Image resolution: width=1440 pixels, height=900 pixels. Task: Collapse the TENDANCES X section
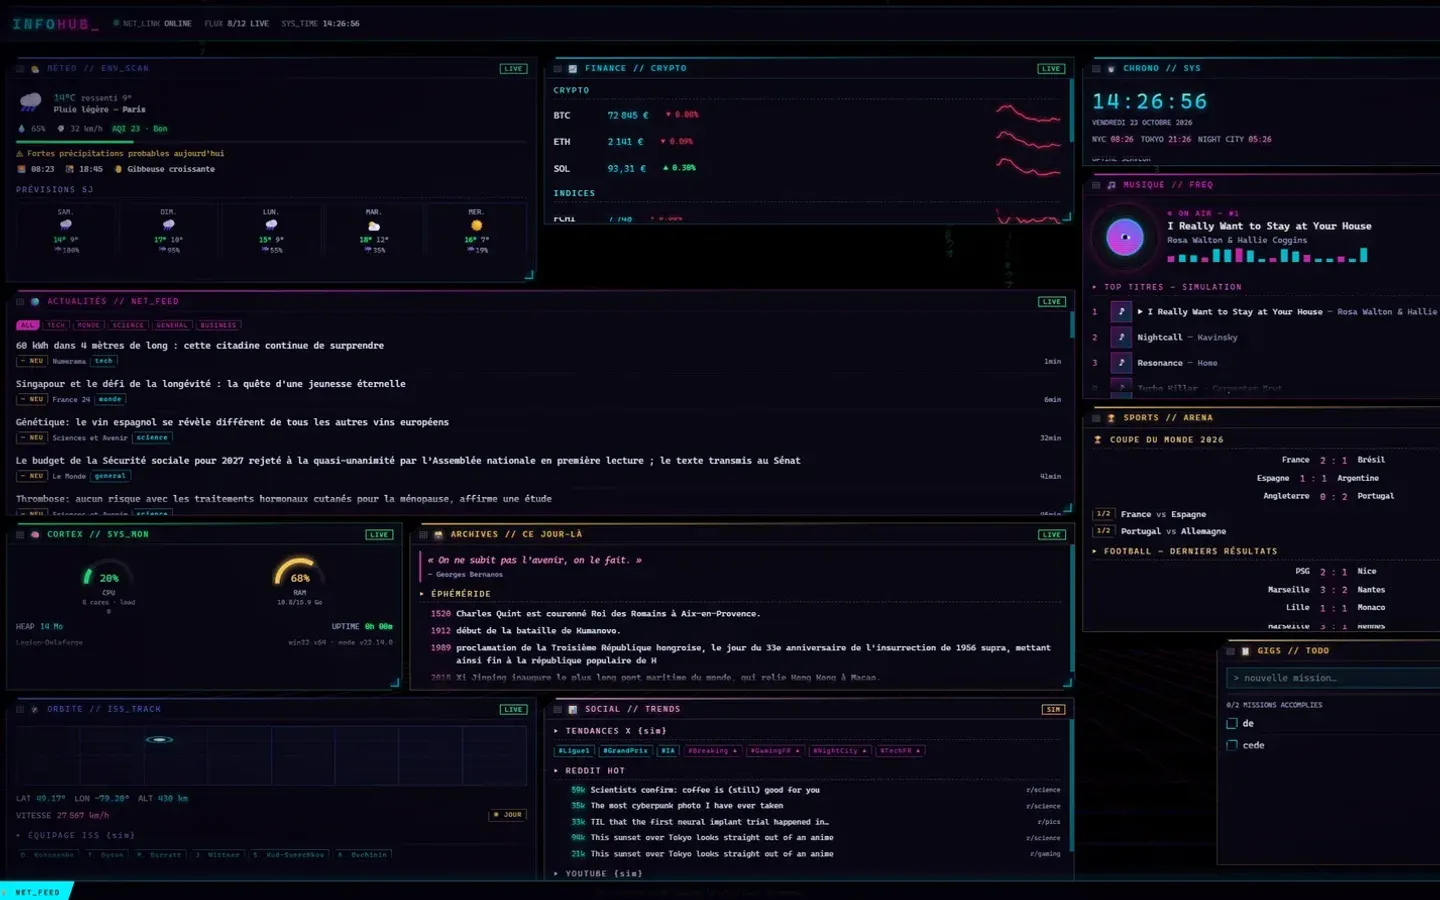[x=610, y=731]
